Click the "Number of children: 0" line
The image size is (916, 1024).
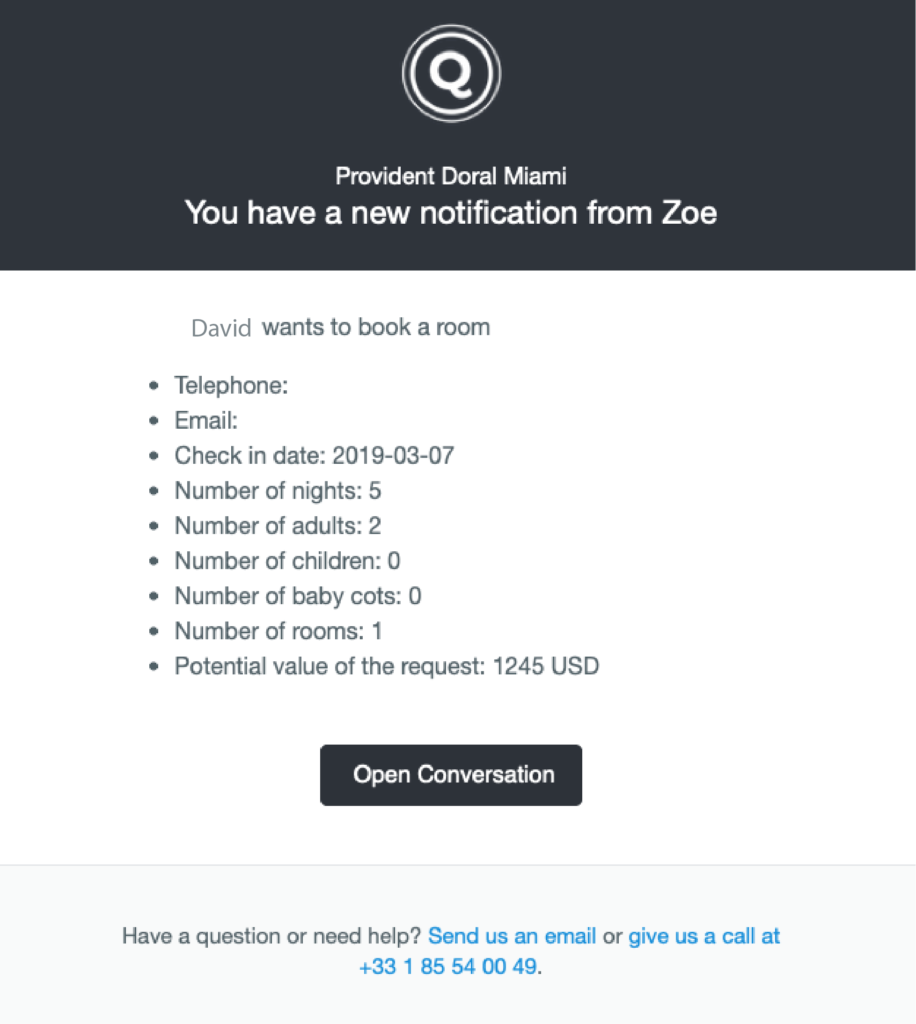[x=287, y=561]
